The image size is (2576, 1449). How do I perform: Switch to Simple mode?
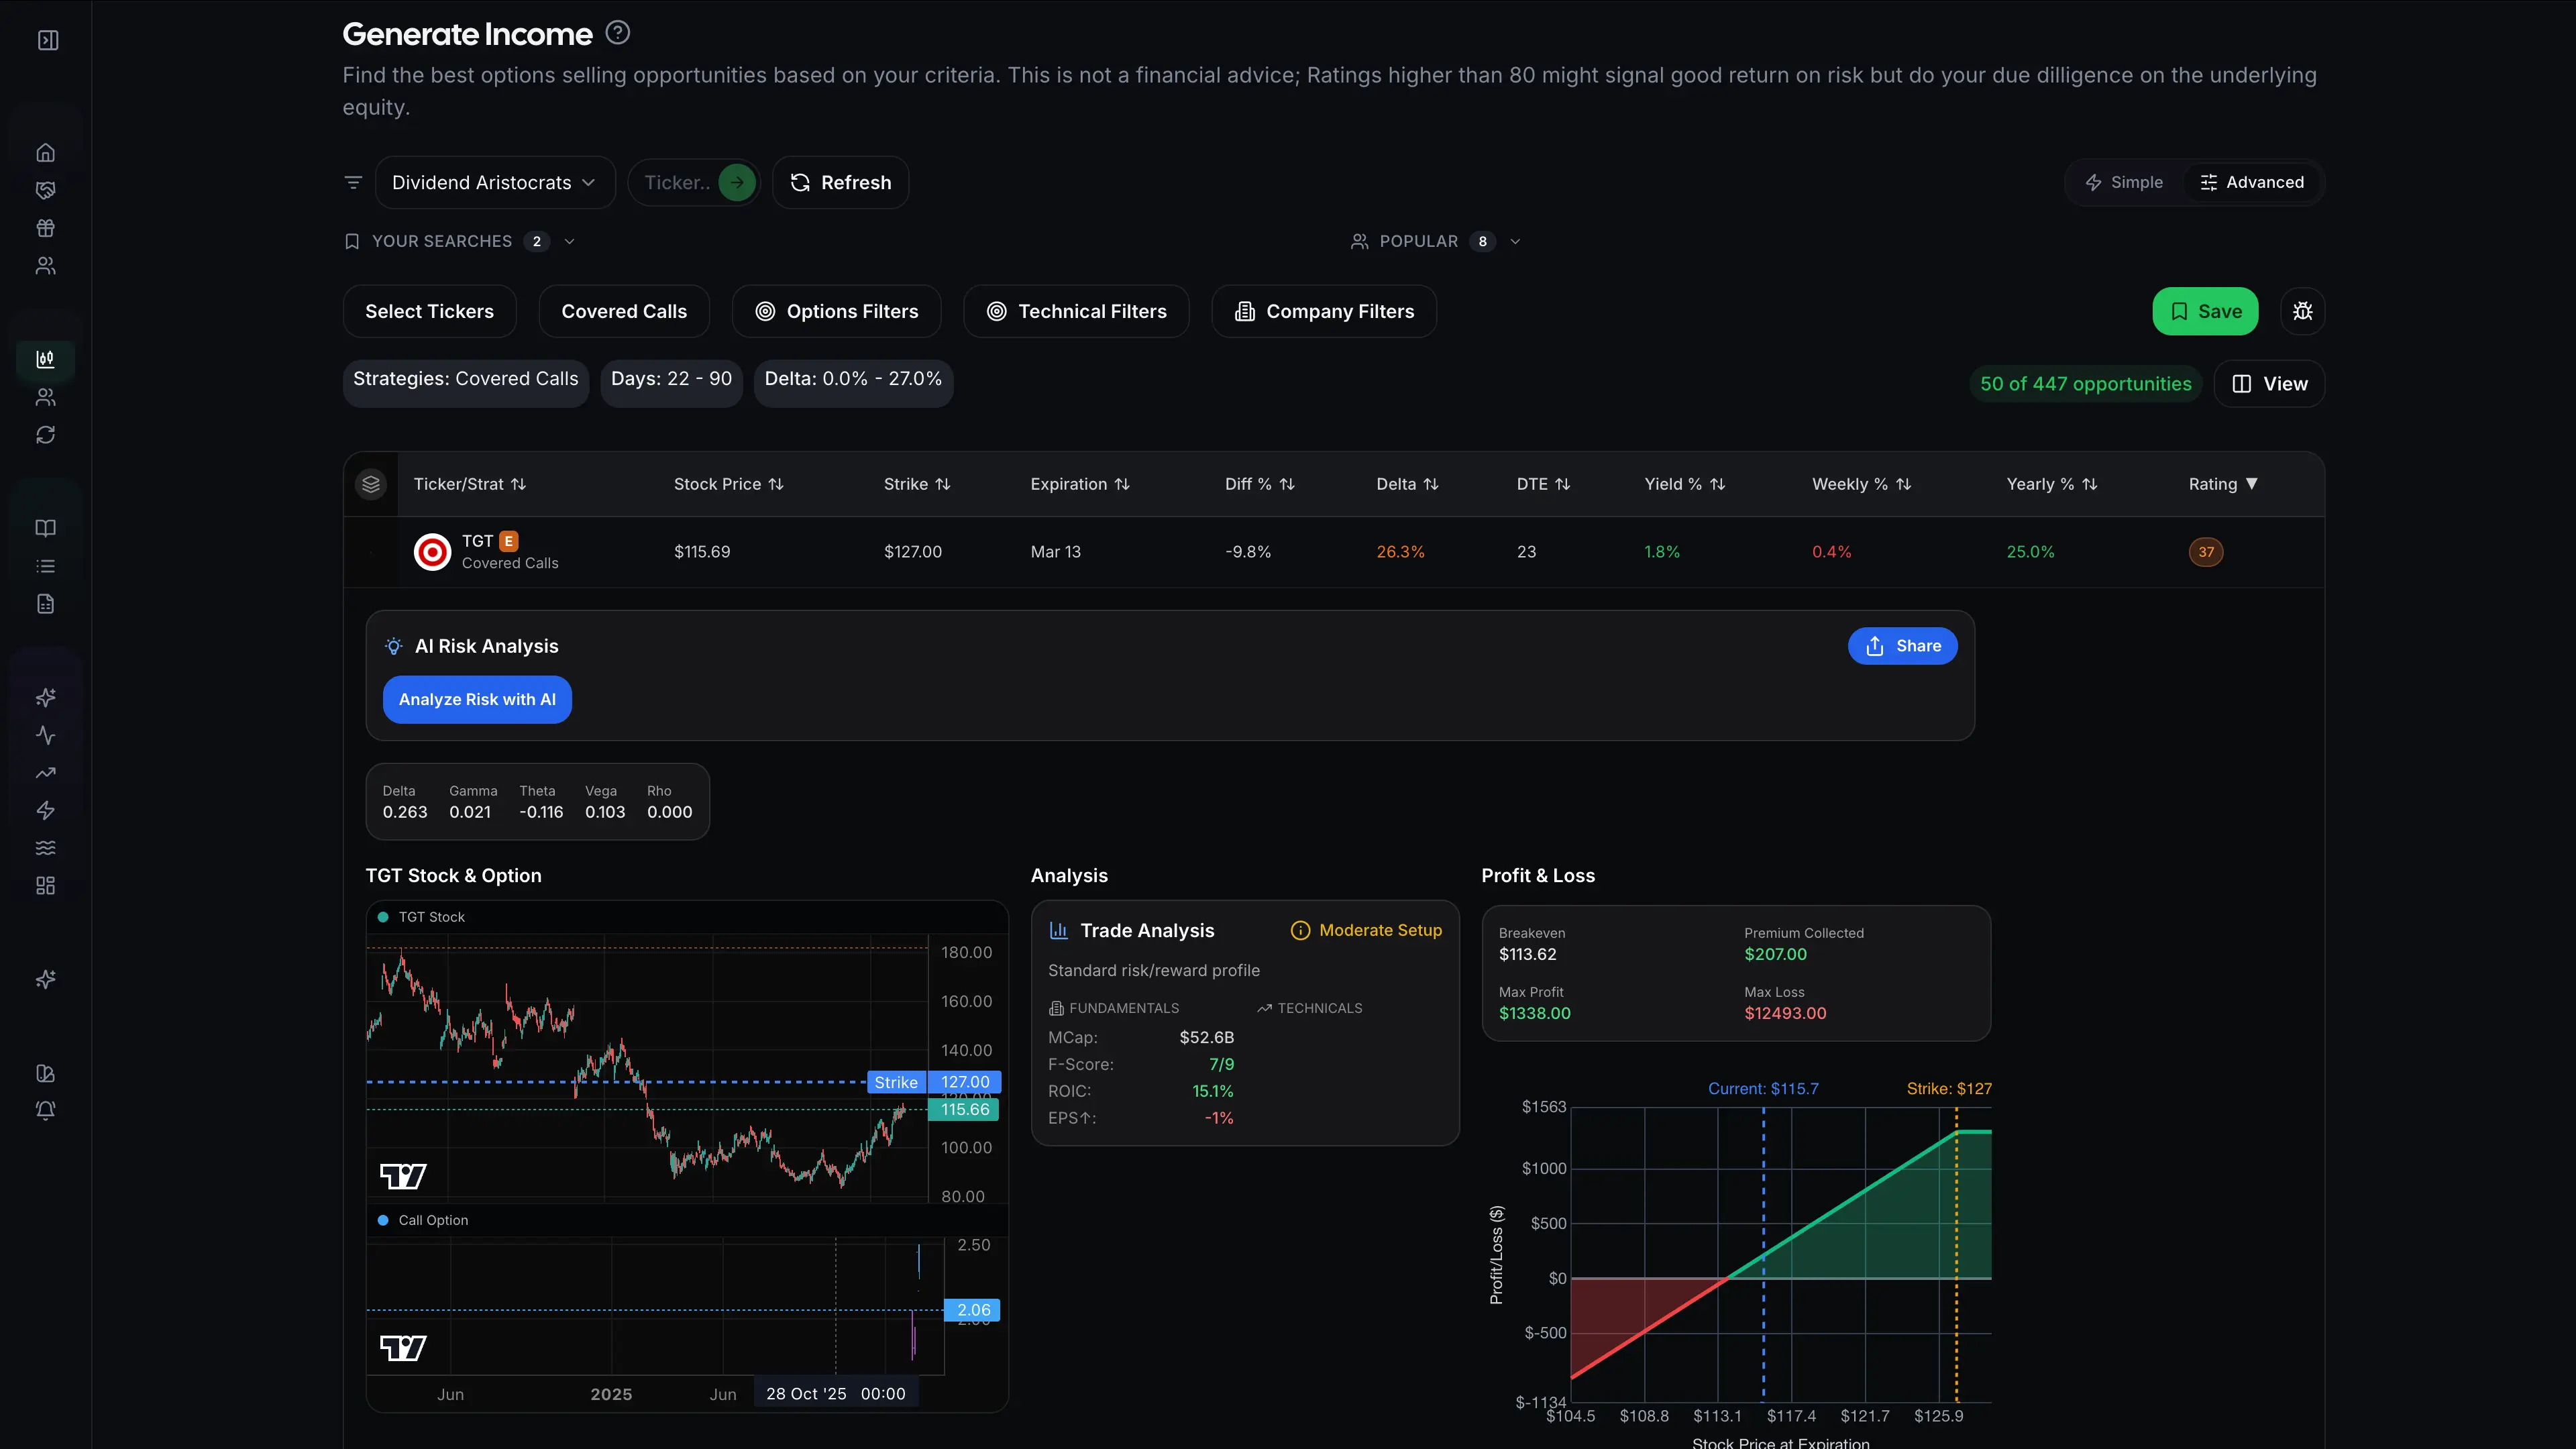2124,182
